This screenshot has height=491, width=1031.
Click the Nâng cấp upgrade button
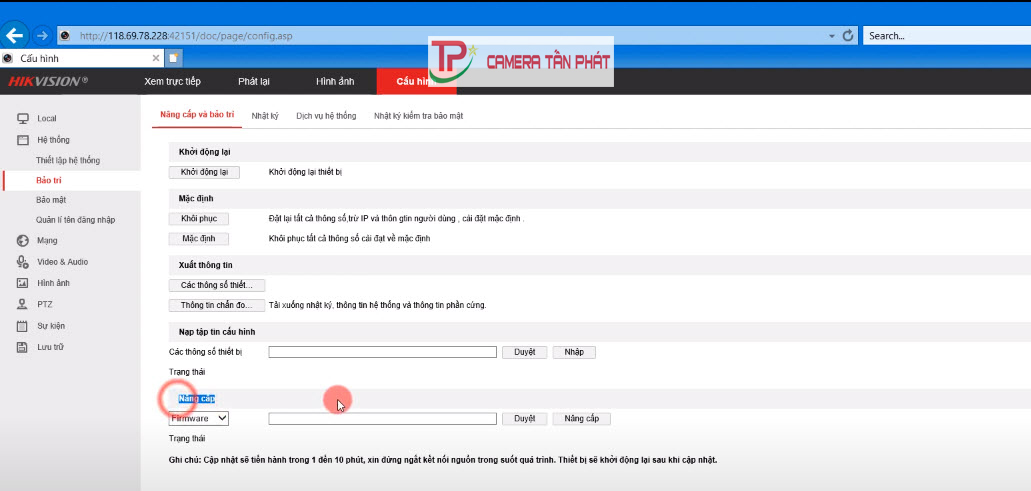tap(581, 419)
